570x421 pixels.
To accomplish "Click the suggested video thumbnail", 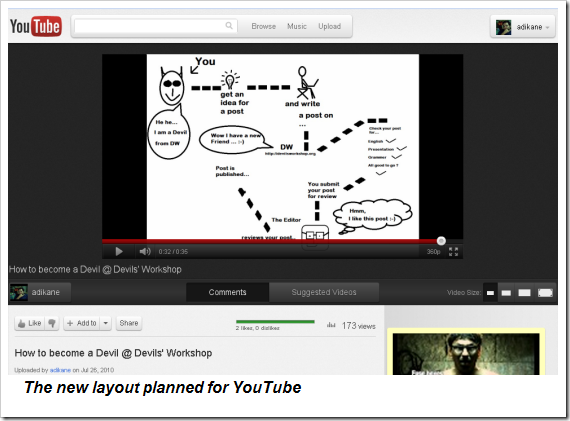I will pos(466,354).
